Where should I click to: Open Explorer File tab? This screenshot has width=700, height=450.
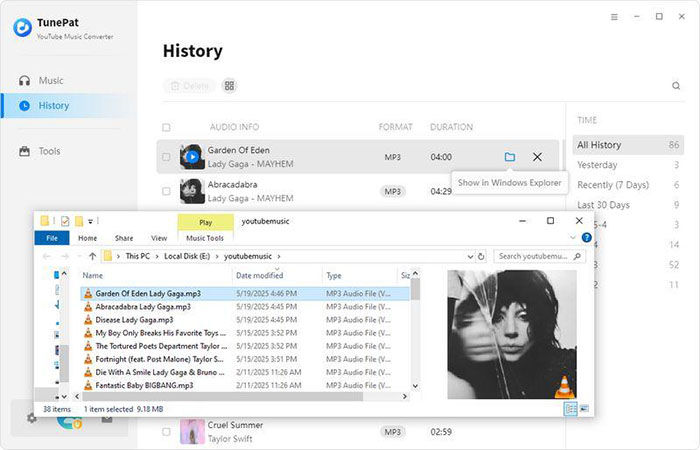click(x=52, y=238)
